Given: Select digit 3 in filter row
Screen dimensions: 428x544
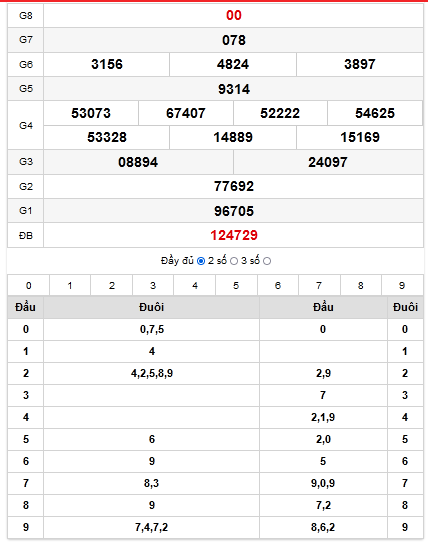Looking at the screenshot, I should click(x=153, y=286).
